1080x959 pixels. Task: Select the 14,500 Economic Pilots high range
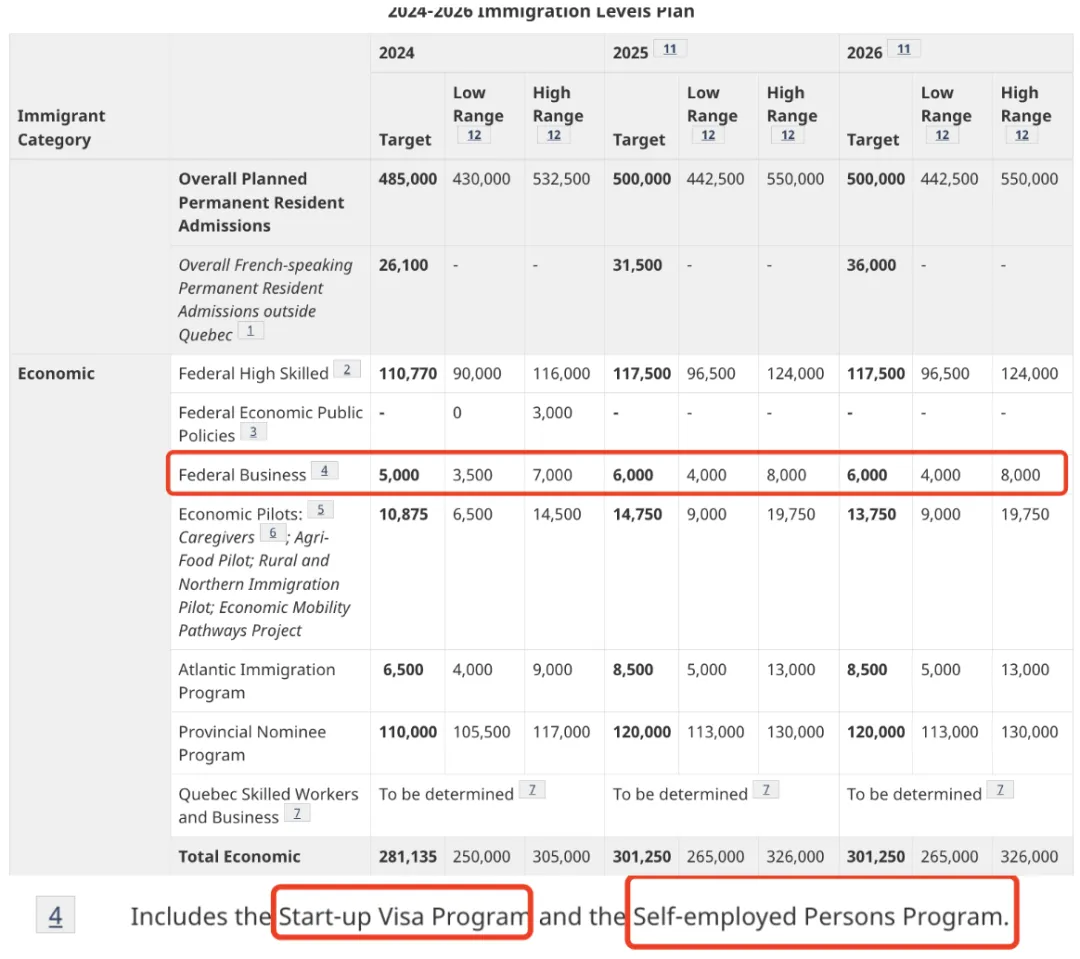click(x=557, y=515)
